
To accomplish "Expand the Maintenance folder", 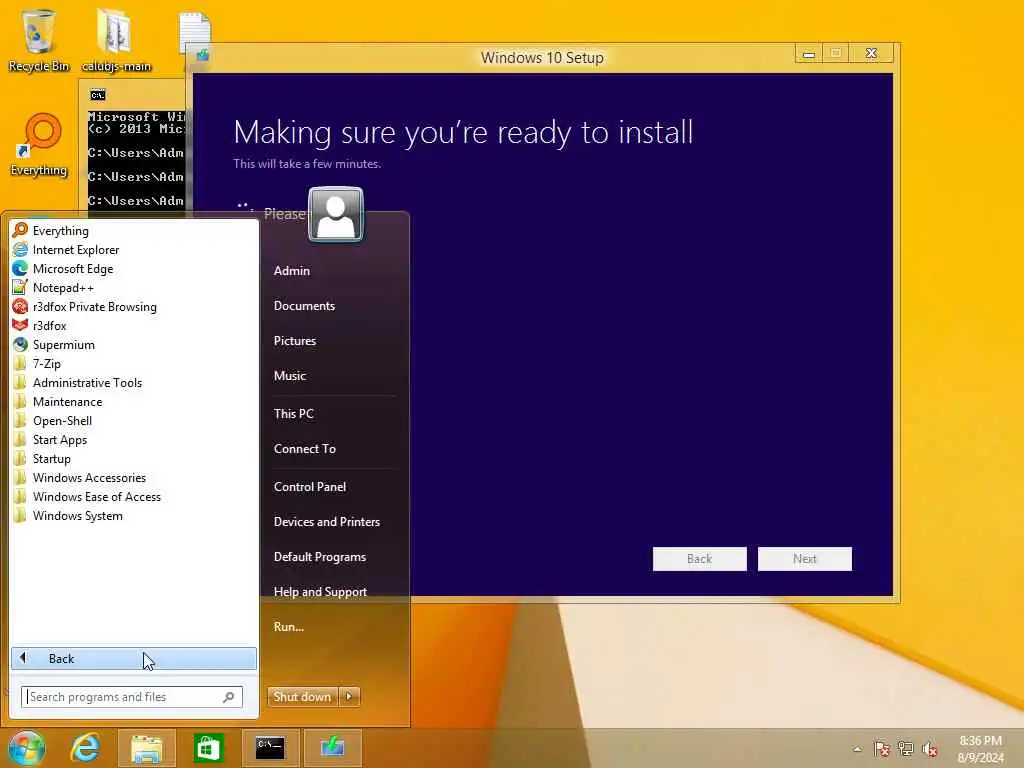I will tap(134, 401).
